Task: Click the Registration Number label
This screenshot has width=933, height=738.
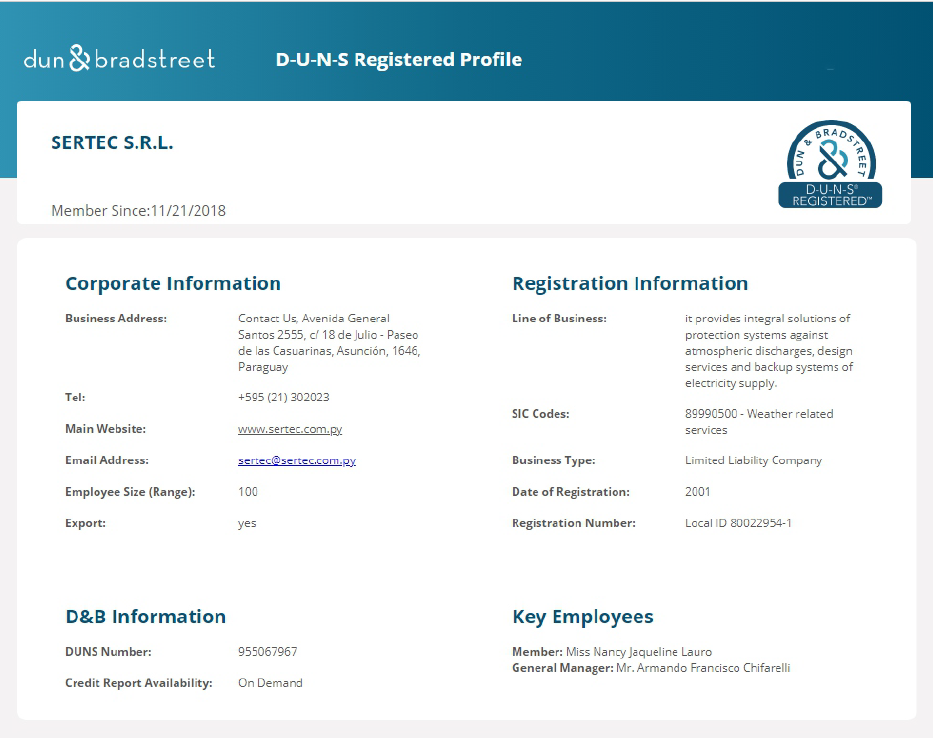Action: point(574,523)
